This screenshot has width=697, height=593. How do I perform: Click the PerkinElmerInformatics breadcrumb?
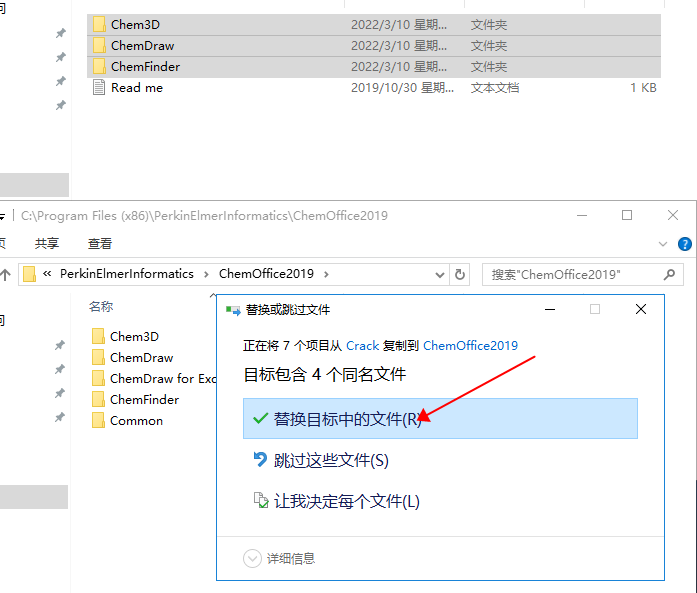click(127, 274)
